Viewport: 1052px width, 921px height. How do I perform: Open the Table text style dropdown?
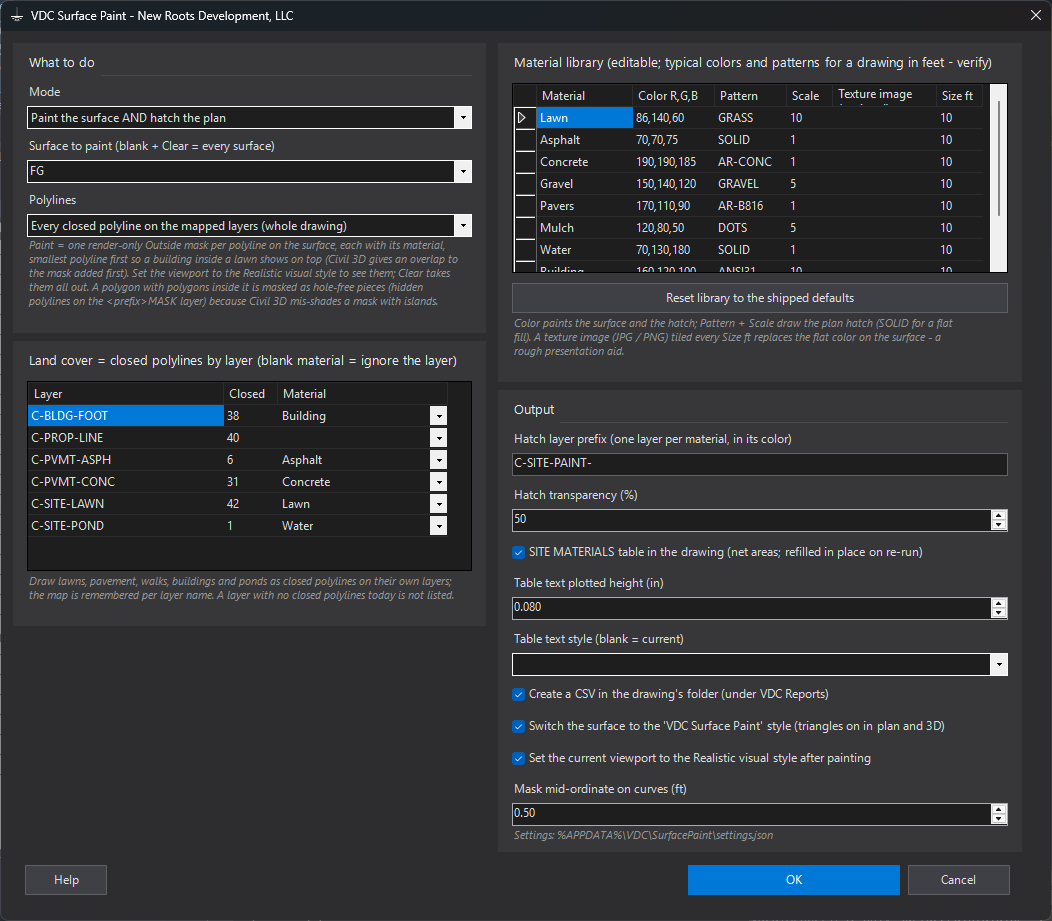pyautogui.click(x=999, y=665)
